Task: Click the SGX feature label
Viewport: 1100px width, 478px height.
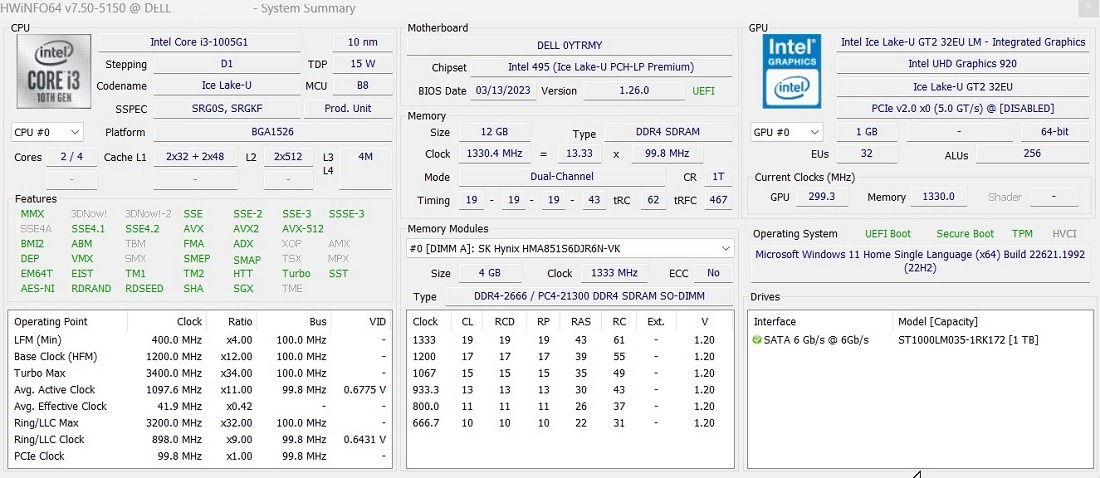Action: [243, 288]
